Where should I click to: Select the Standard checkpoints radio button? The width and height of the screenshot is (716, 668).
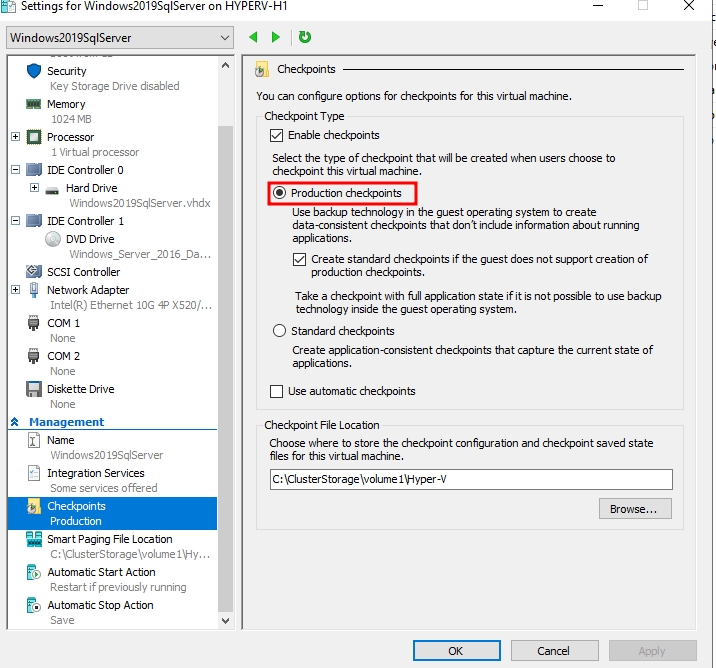click(x=280, y=331)
